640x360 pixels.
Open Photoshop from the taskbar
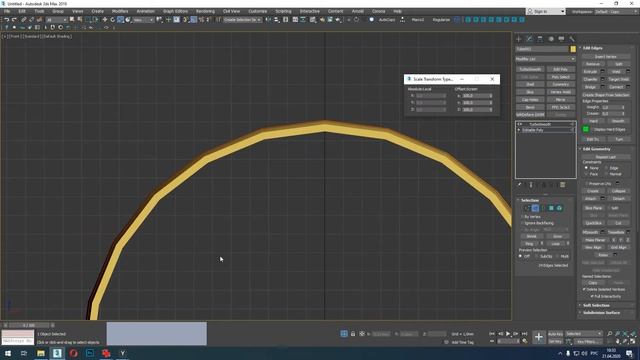[x=90, y=353]
